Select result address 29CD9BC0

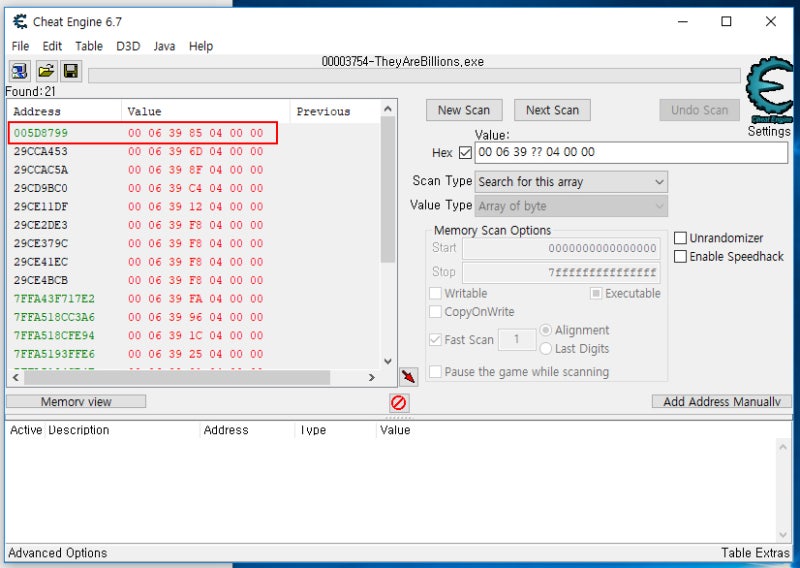[41, 188]
